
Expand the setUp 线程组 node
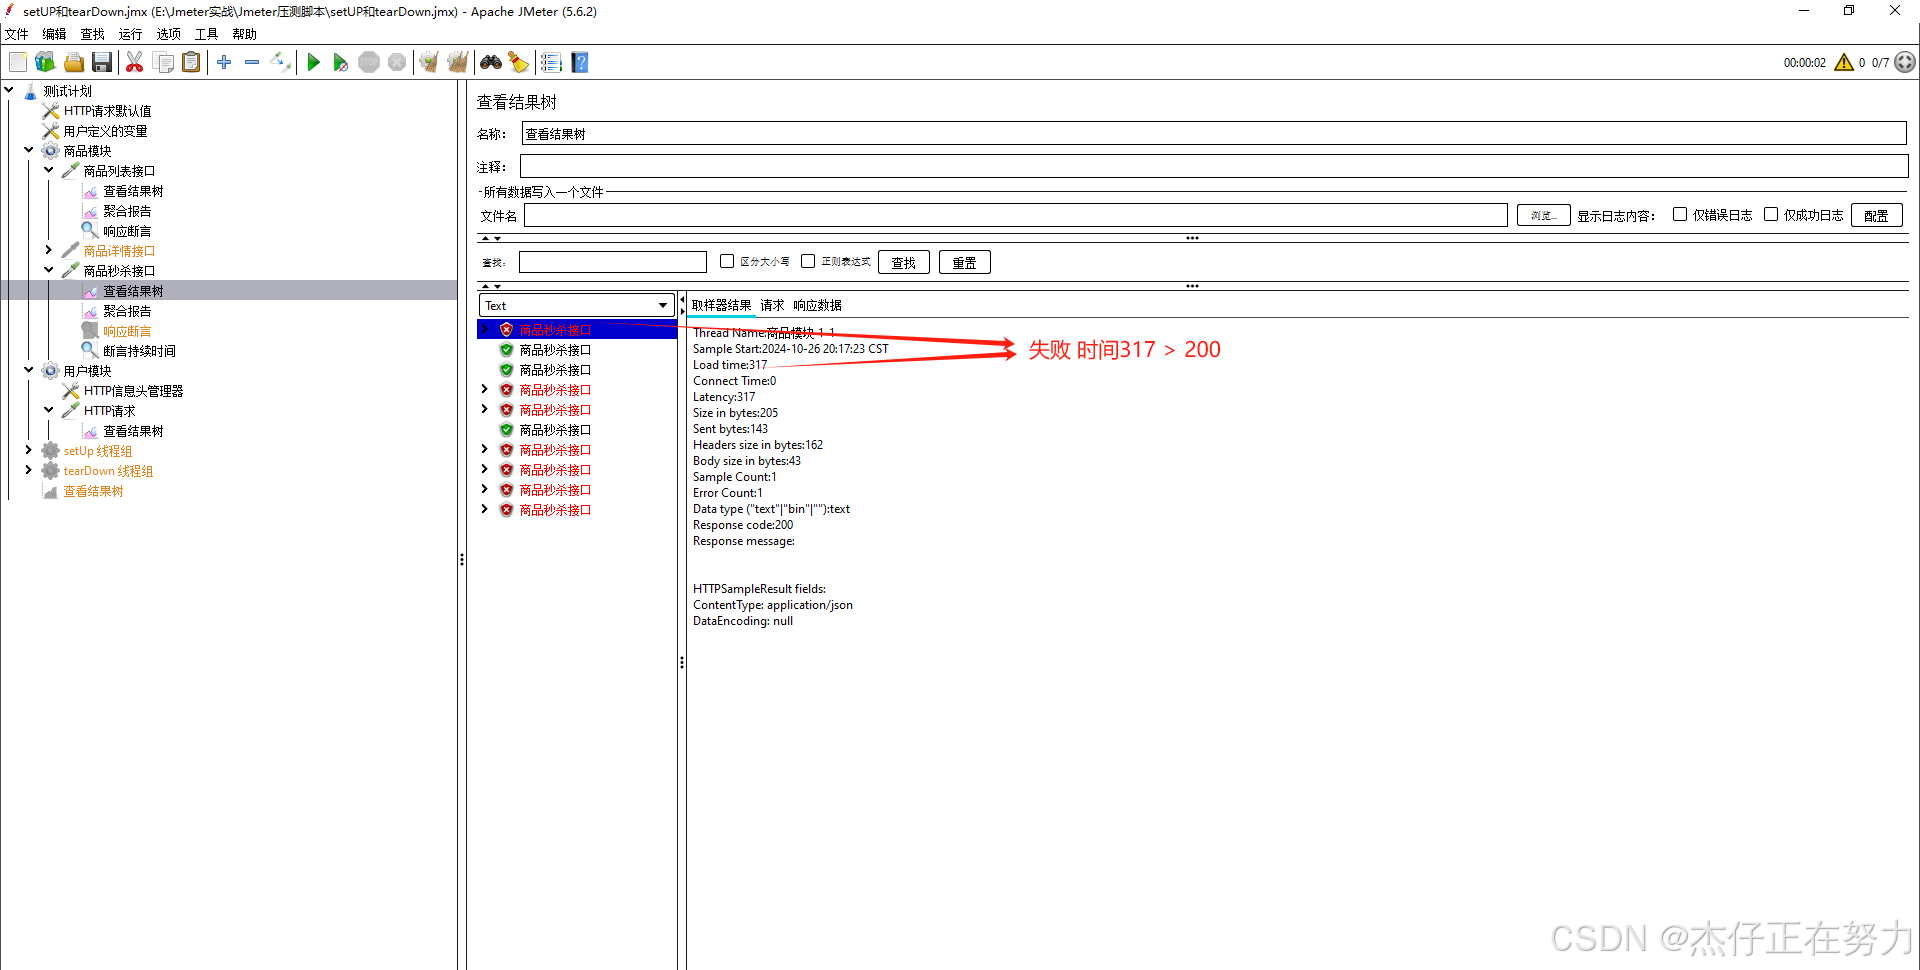pos(29,450)
